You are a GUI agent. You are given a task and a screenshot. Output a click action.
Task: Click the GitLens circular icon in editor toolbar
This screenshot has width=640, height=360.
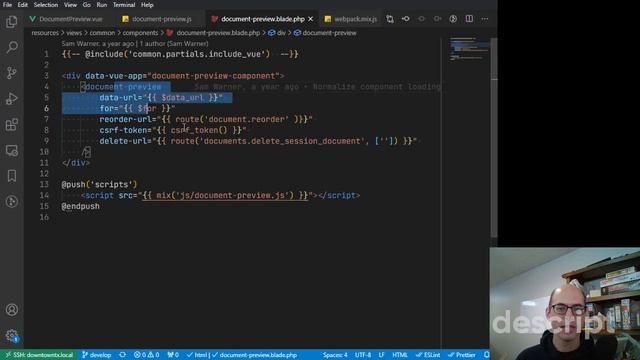[x=453, y=19]
